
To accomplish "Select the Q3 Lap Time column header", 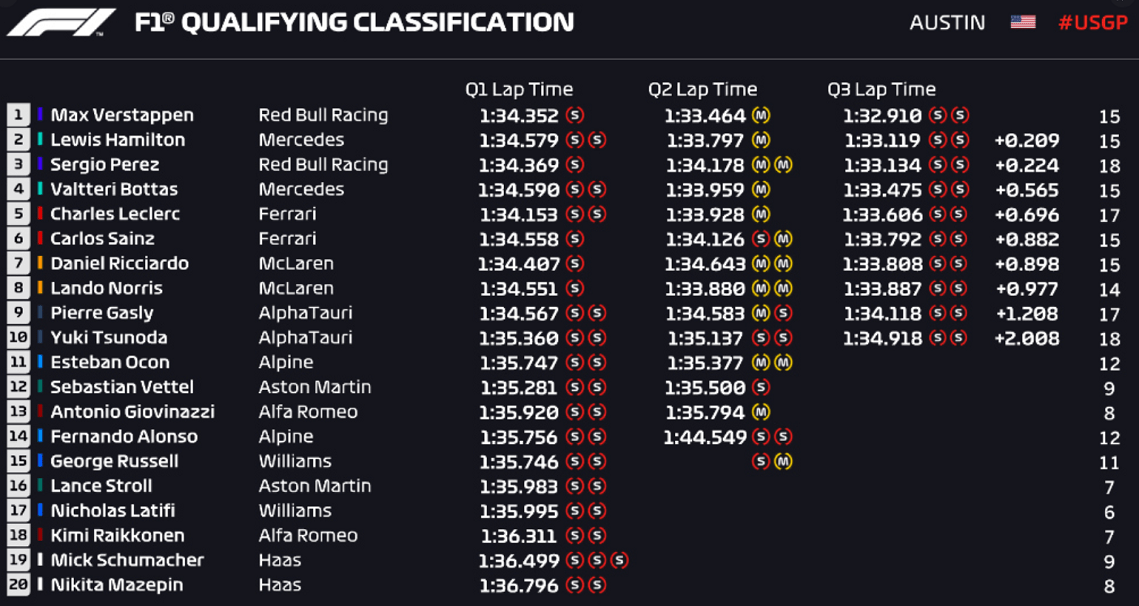I will point(881,89).
